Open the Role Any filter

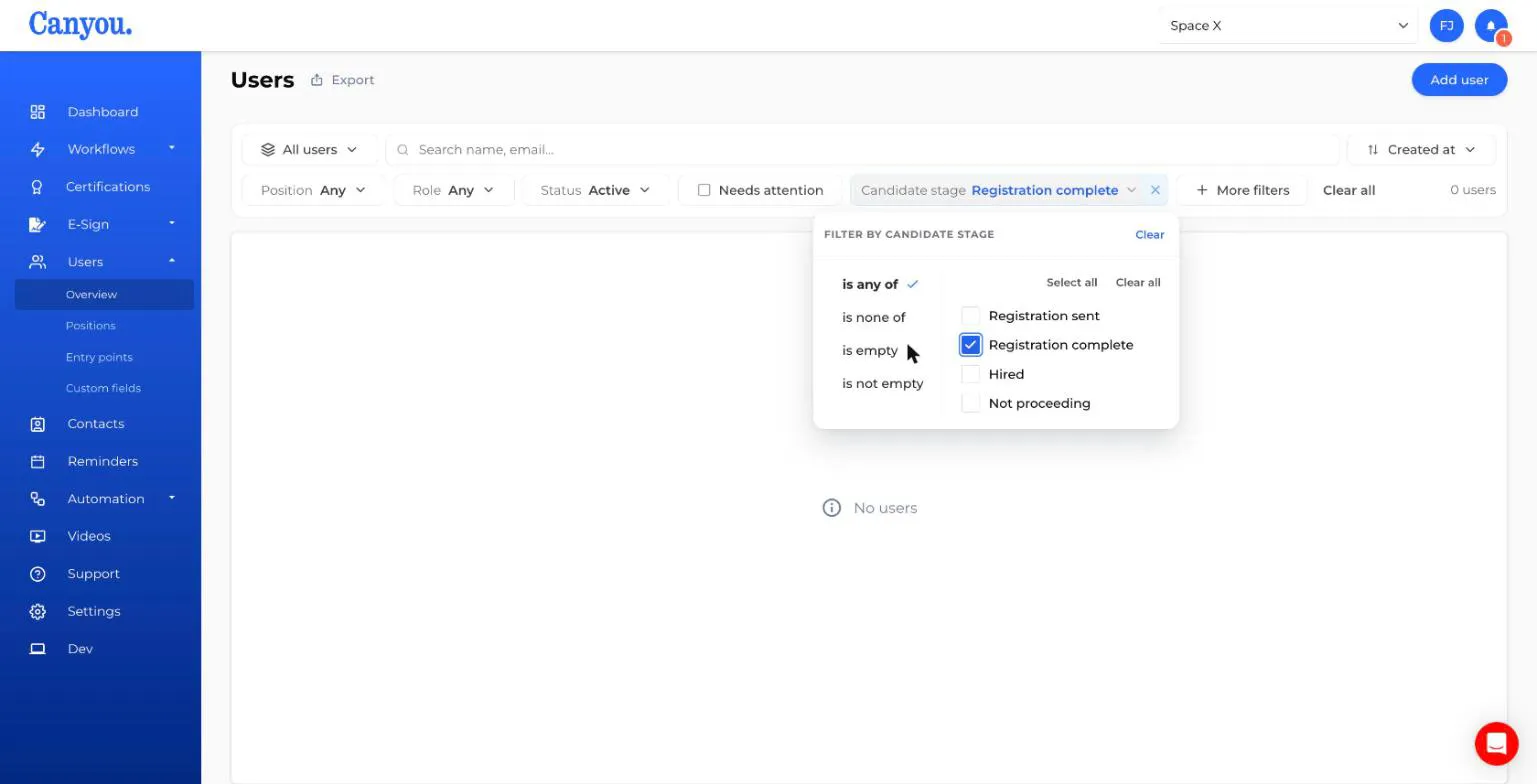(453, 190)
